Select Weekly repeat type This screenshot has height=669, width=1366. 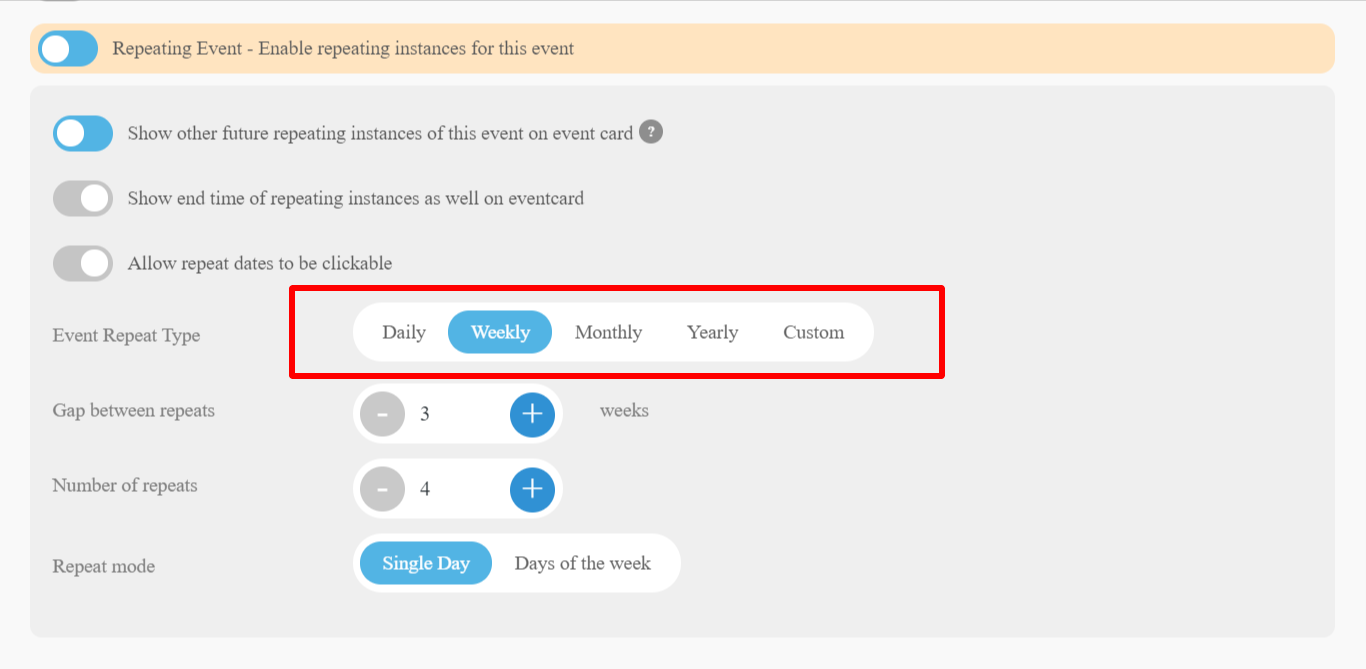(x=500, y=332)
